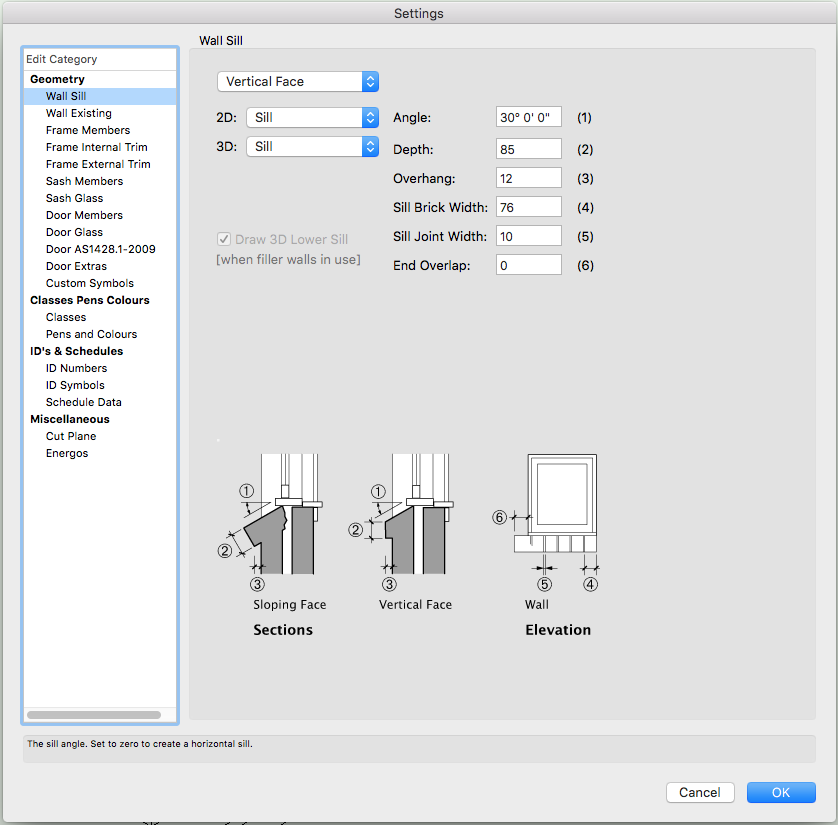This screenshot has width=838, height=825.
Task: Click the OK button
Action: tap(781, 792)
